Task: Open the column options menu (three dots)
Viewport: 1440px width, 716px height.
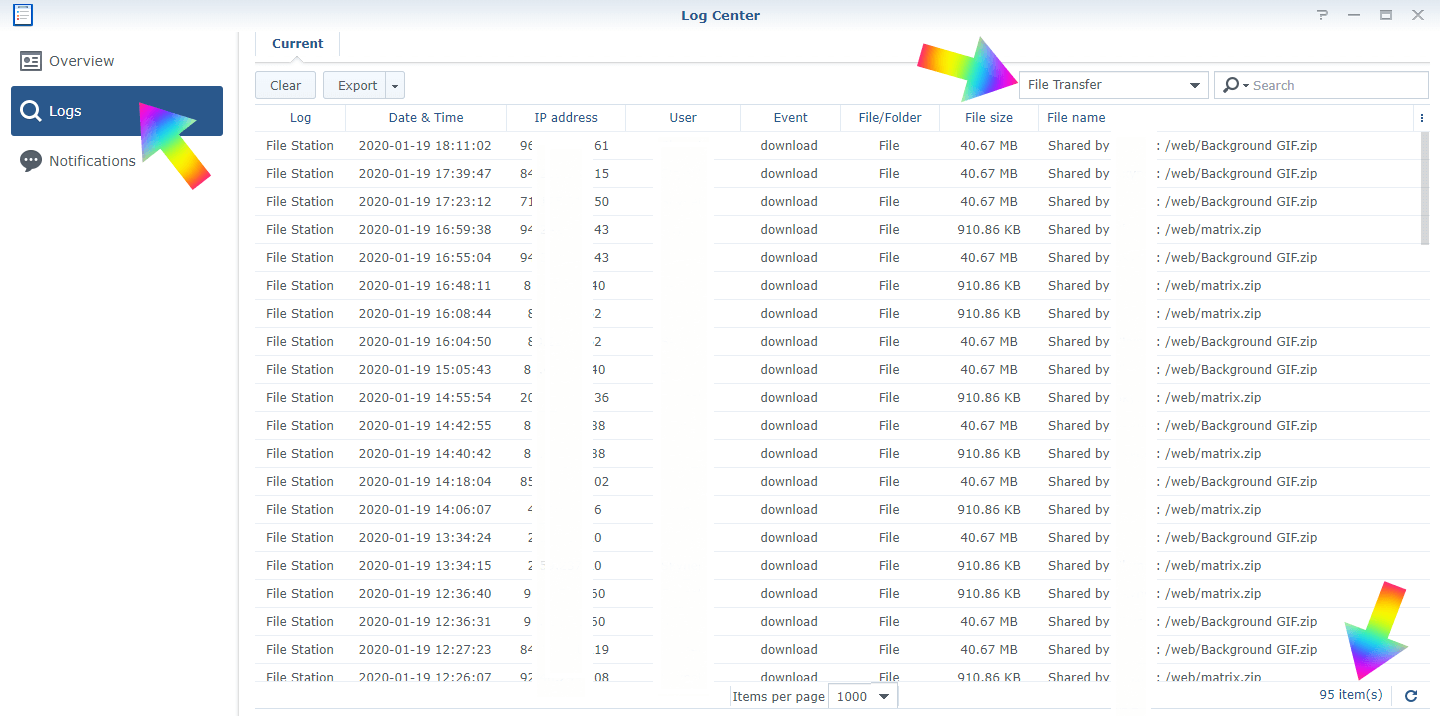Action: [x=1421, y=118]
